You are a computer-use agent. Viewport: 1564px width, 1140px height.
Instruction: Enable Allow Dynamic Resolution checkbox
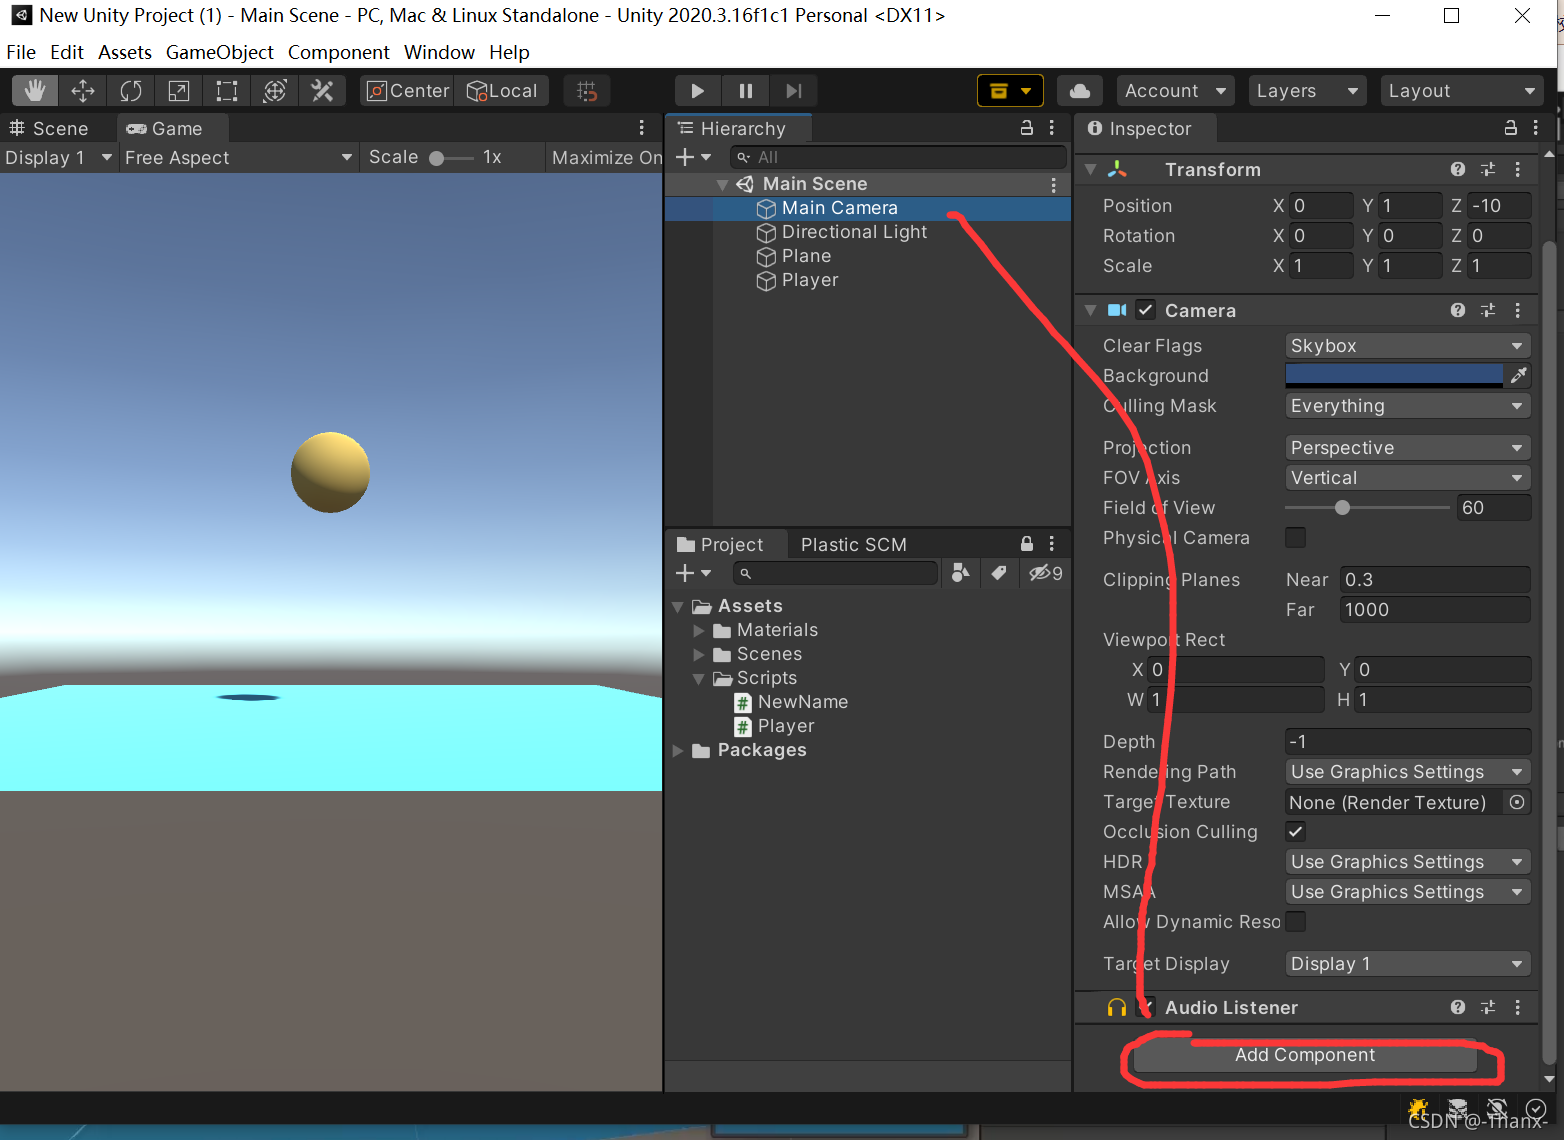tap(1295, 921)
